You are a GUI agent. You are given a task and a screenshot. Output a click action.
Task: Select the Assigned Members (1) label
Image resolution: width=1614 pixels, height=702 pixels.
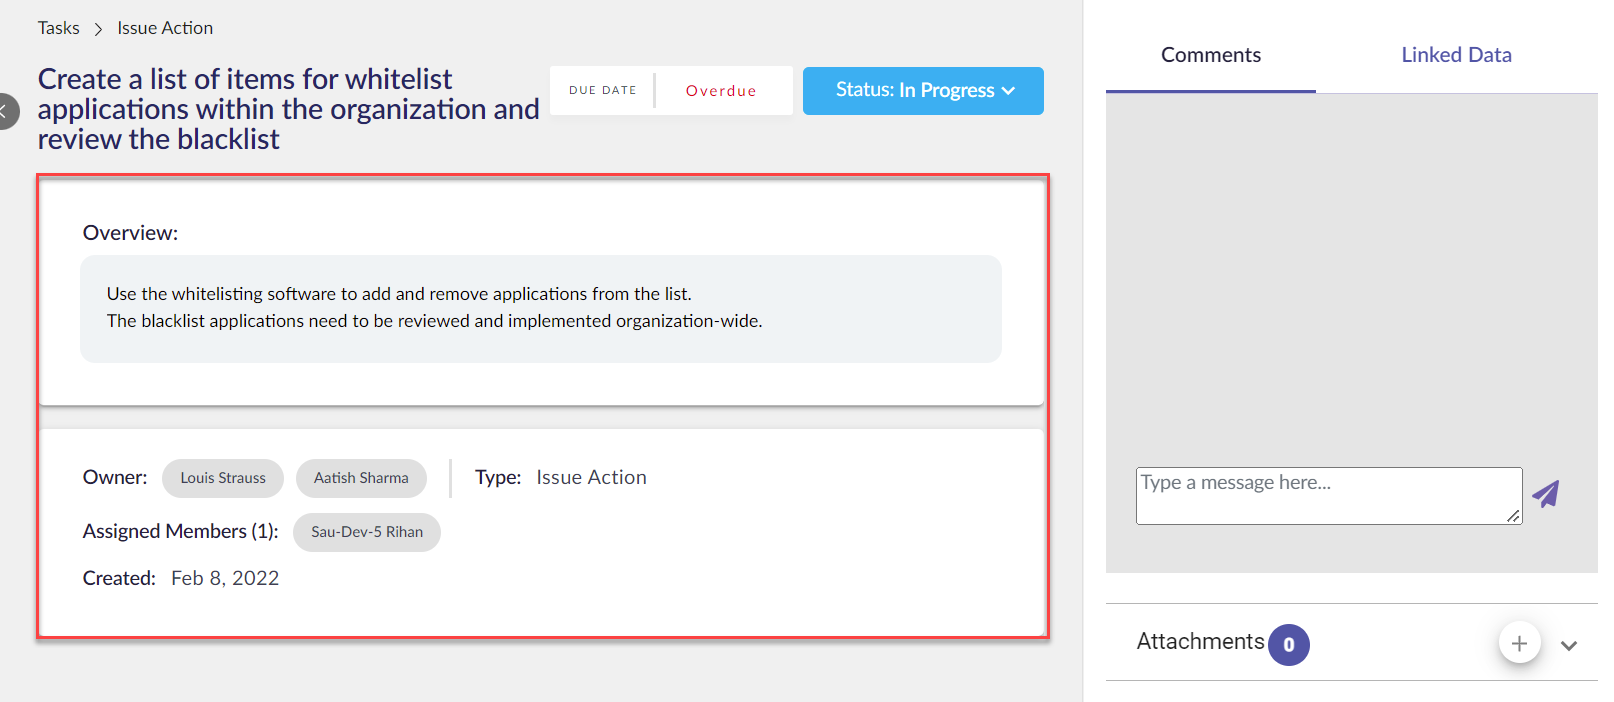181,532
